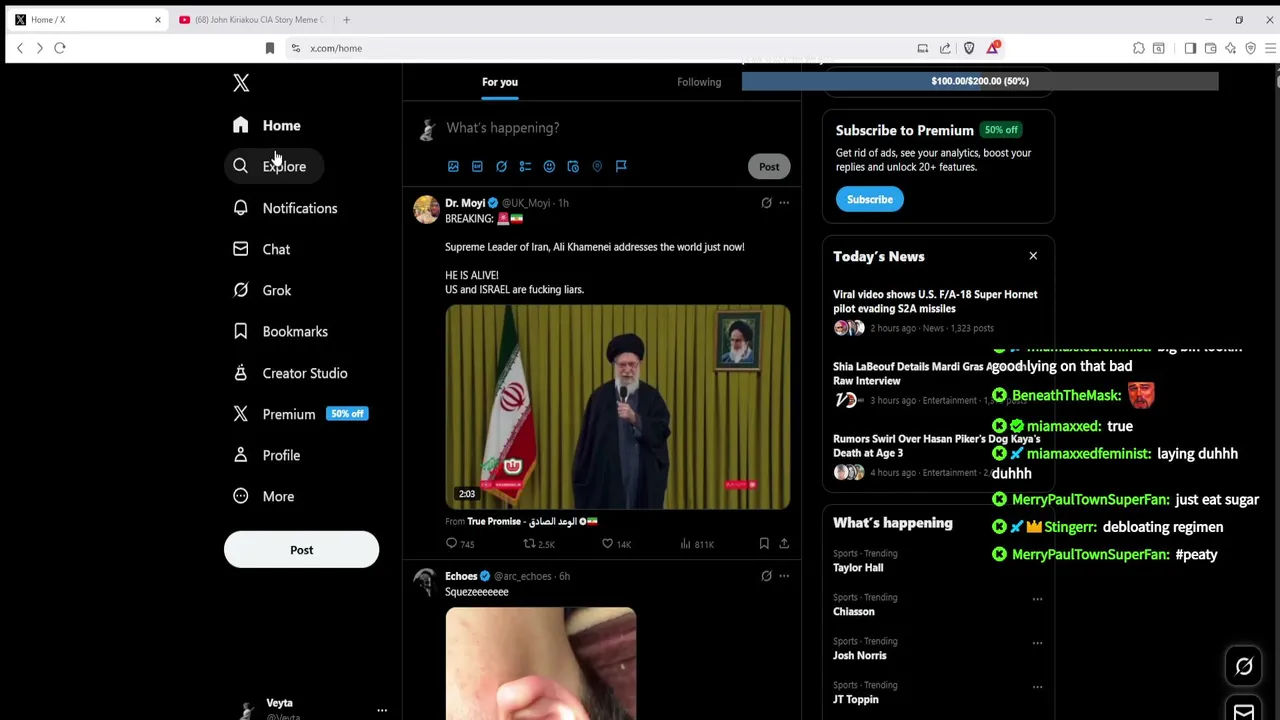
Task: Reply to Dr. Moyi's post
Action: click(460, 544)
